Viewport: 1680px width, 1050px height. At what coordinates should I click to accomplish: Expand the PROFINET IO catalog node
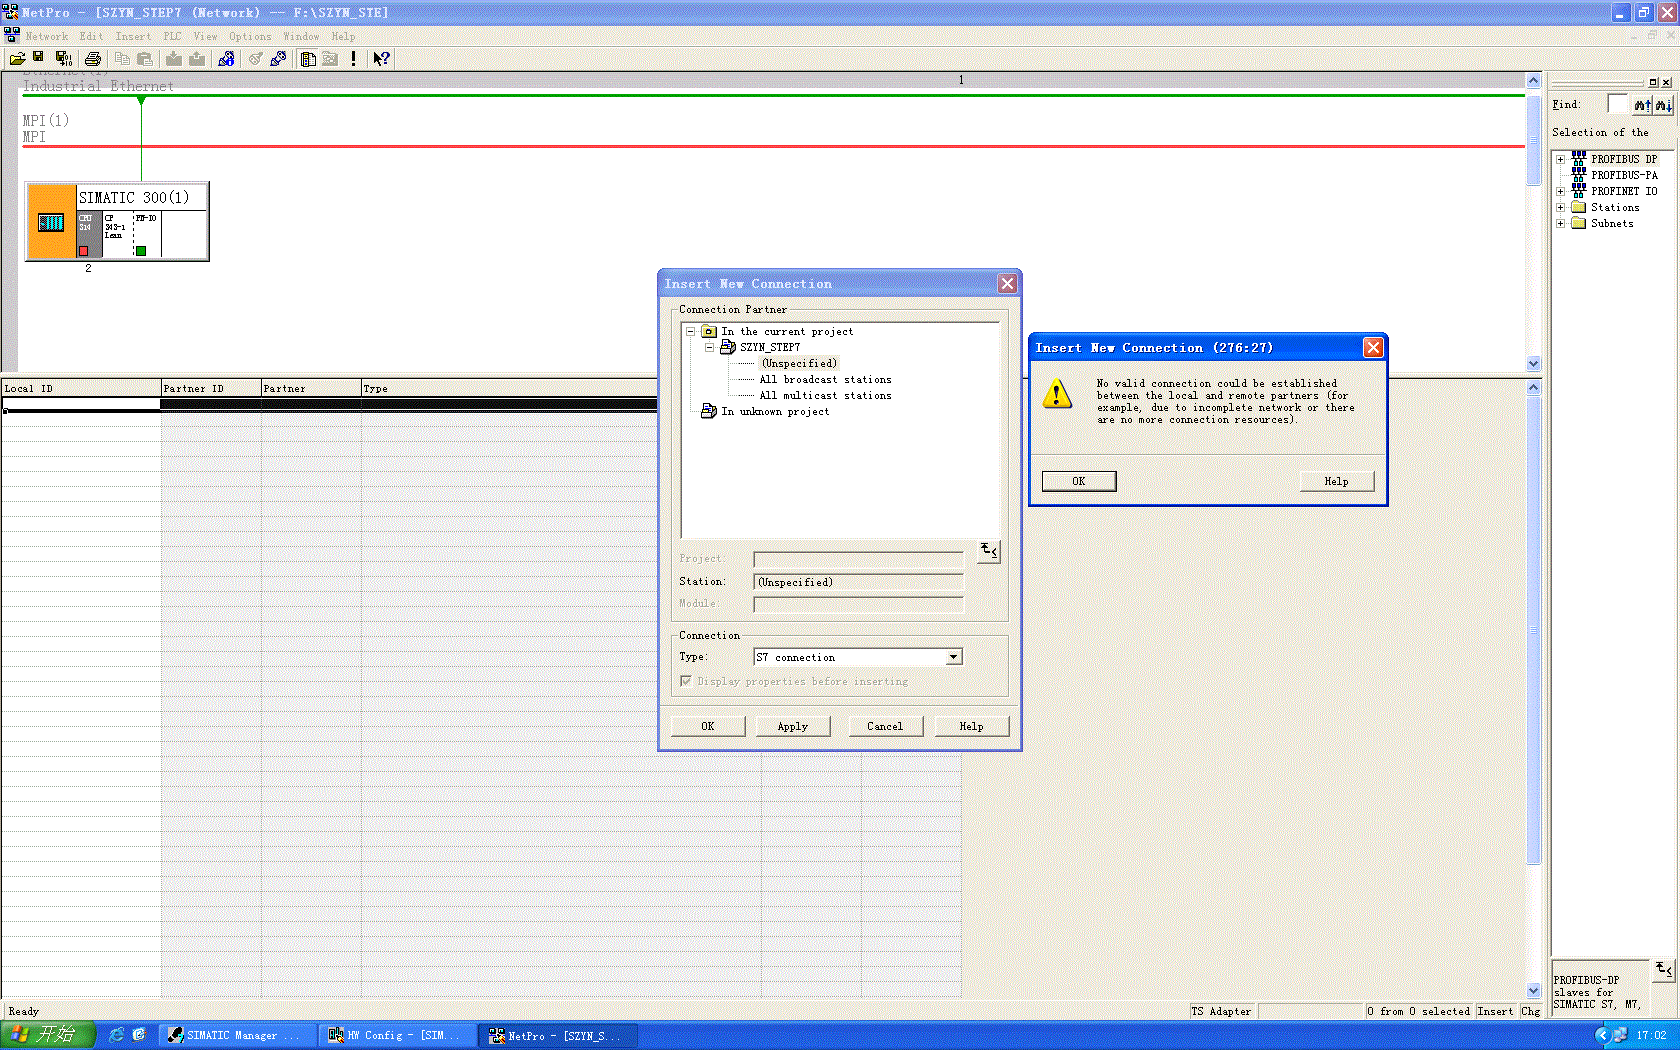pyautogui.click(x=1560, y=191)
